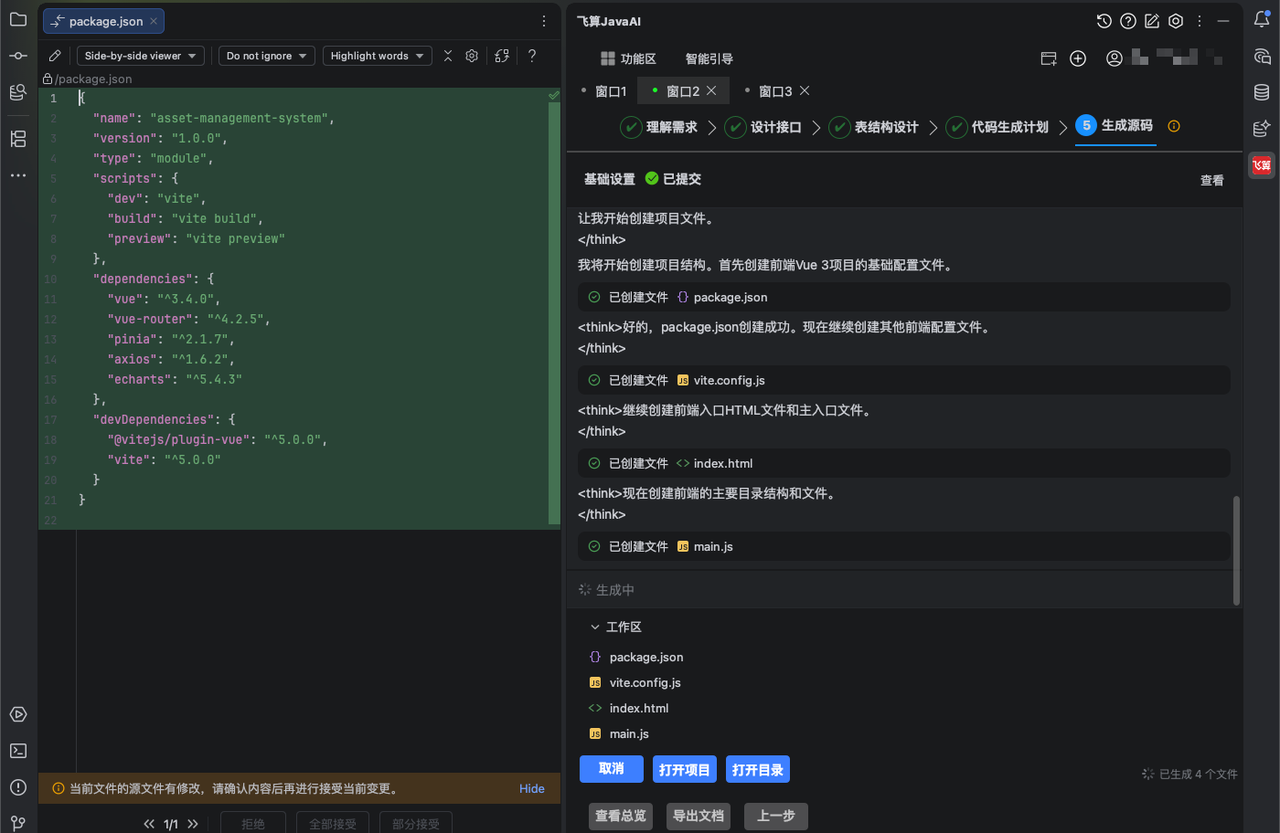1280x833 pixels.
Task: Open main.js in 工作区 list
Action: click(629, 734)
